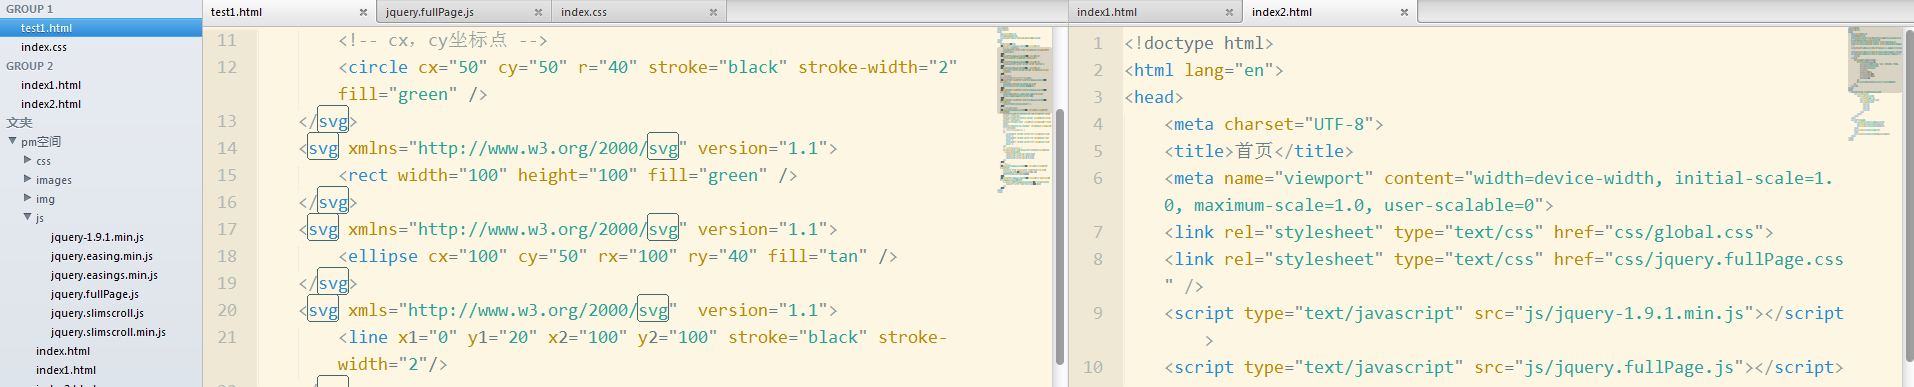Click line number 21 in left gutter
The width and height of the screenshot is (1914, 387).
(227, 337)
